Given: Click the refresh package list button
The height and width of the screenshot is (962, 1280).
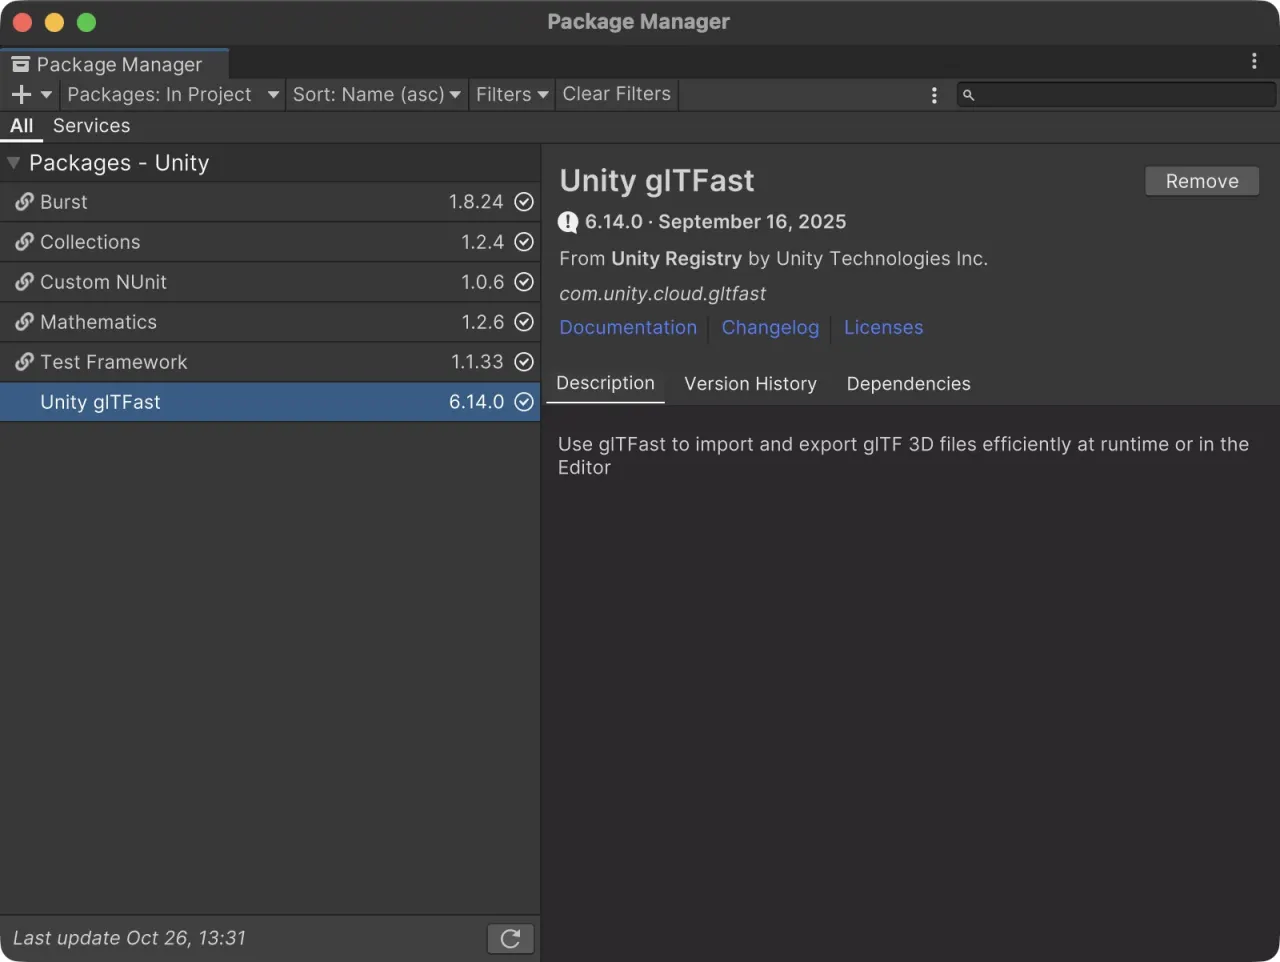Looking at the screenshot, I should (x=510, y=939).
